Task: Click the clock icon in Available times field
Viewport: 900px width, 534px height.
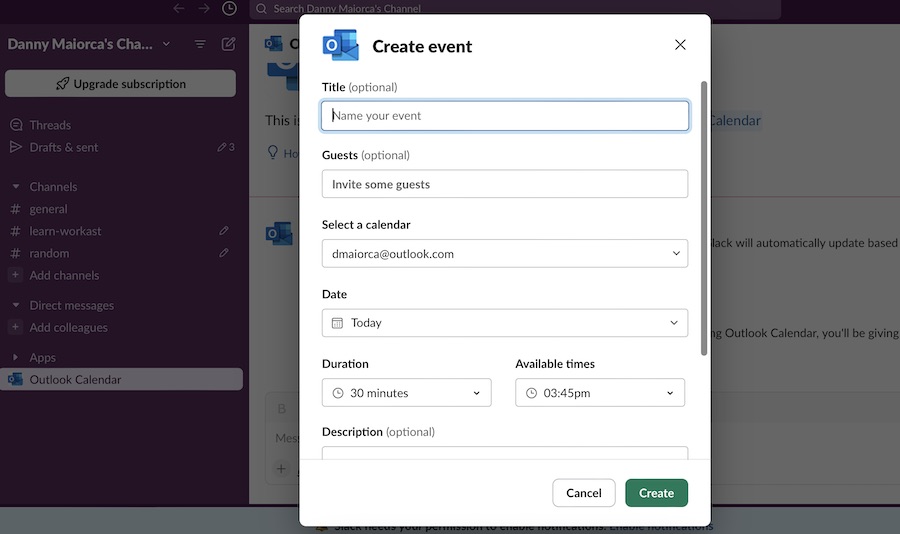Action: [532, 393]
